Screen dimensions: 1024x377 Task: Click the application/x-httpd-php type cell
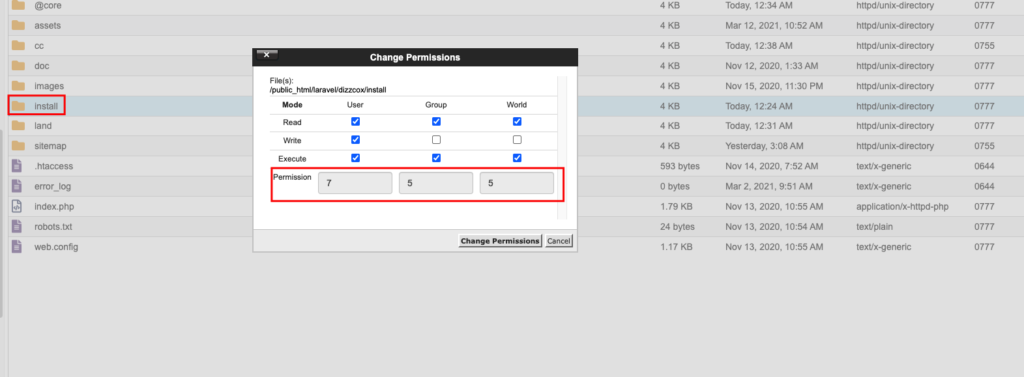(903, 206)
